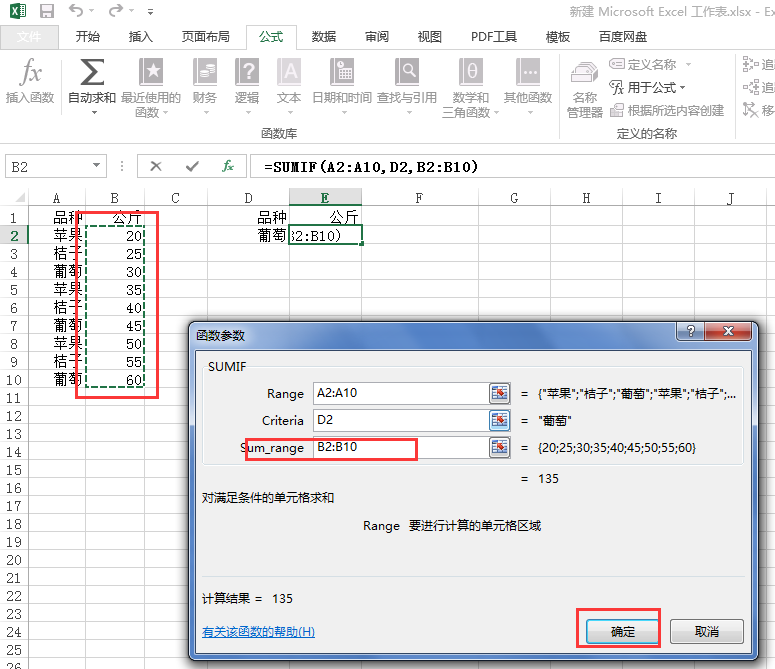Switch to the 数据 Data tab

[324, 37]
